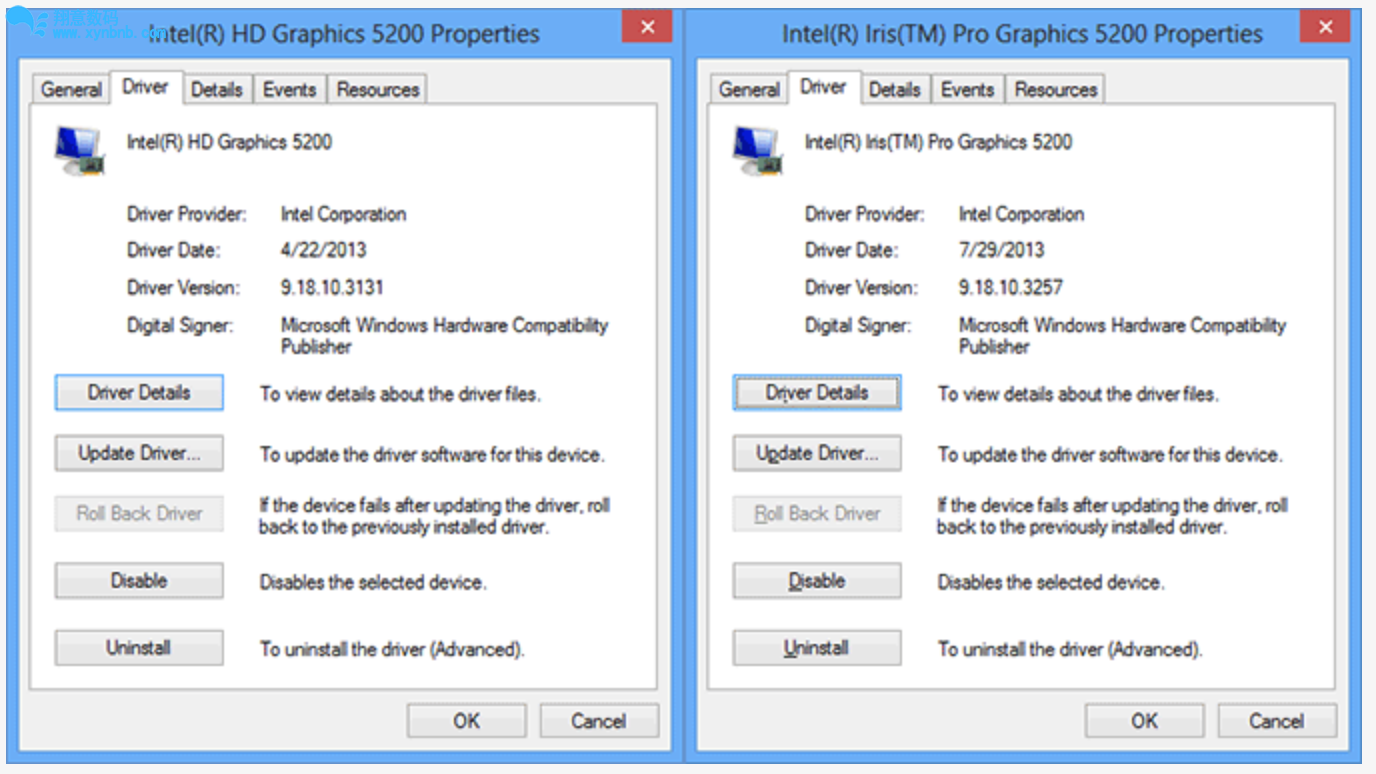Select Driver tab in HD Graphics 5200 window
Screen dimensions: 1376x774
(x=145, y=87)
